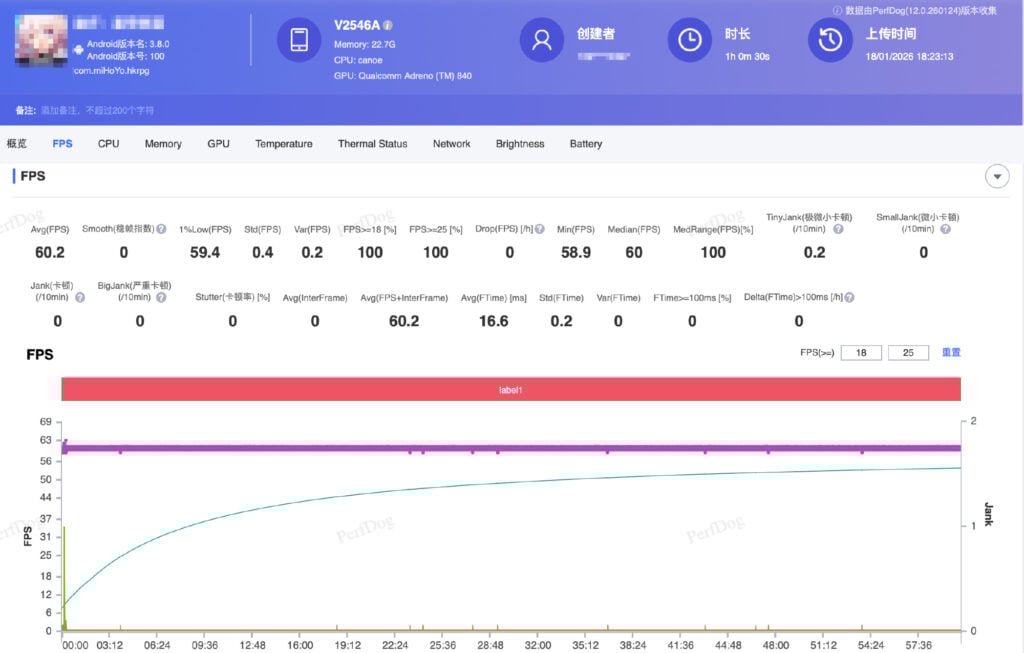
Task: Click the device info icon next to V2546A
Action: pos(390,24)
